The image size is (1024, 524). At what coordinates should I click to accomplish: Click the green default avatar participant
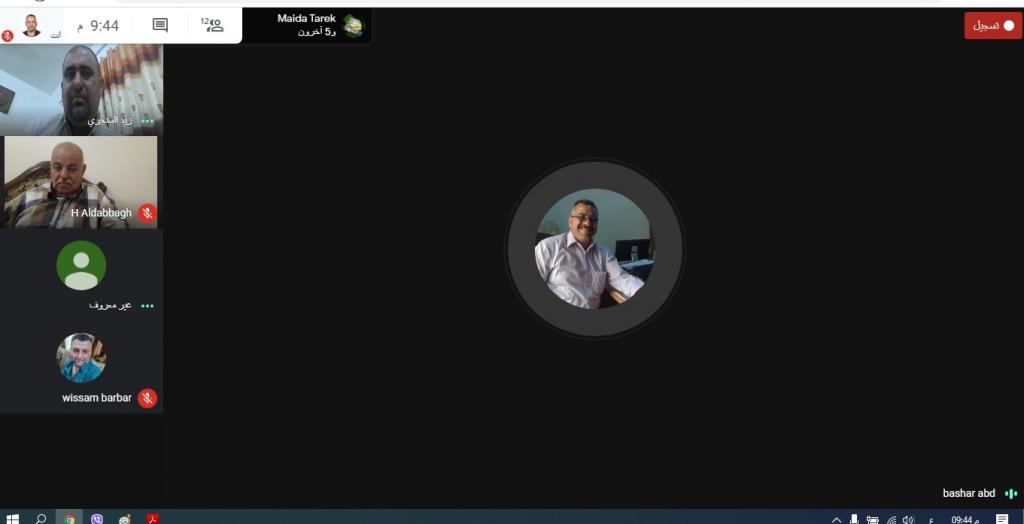(x=81, y=266)
